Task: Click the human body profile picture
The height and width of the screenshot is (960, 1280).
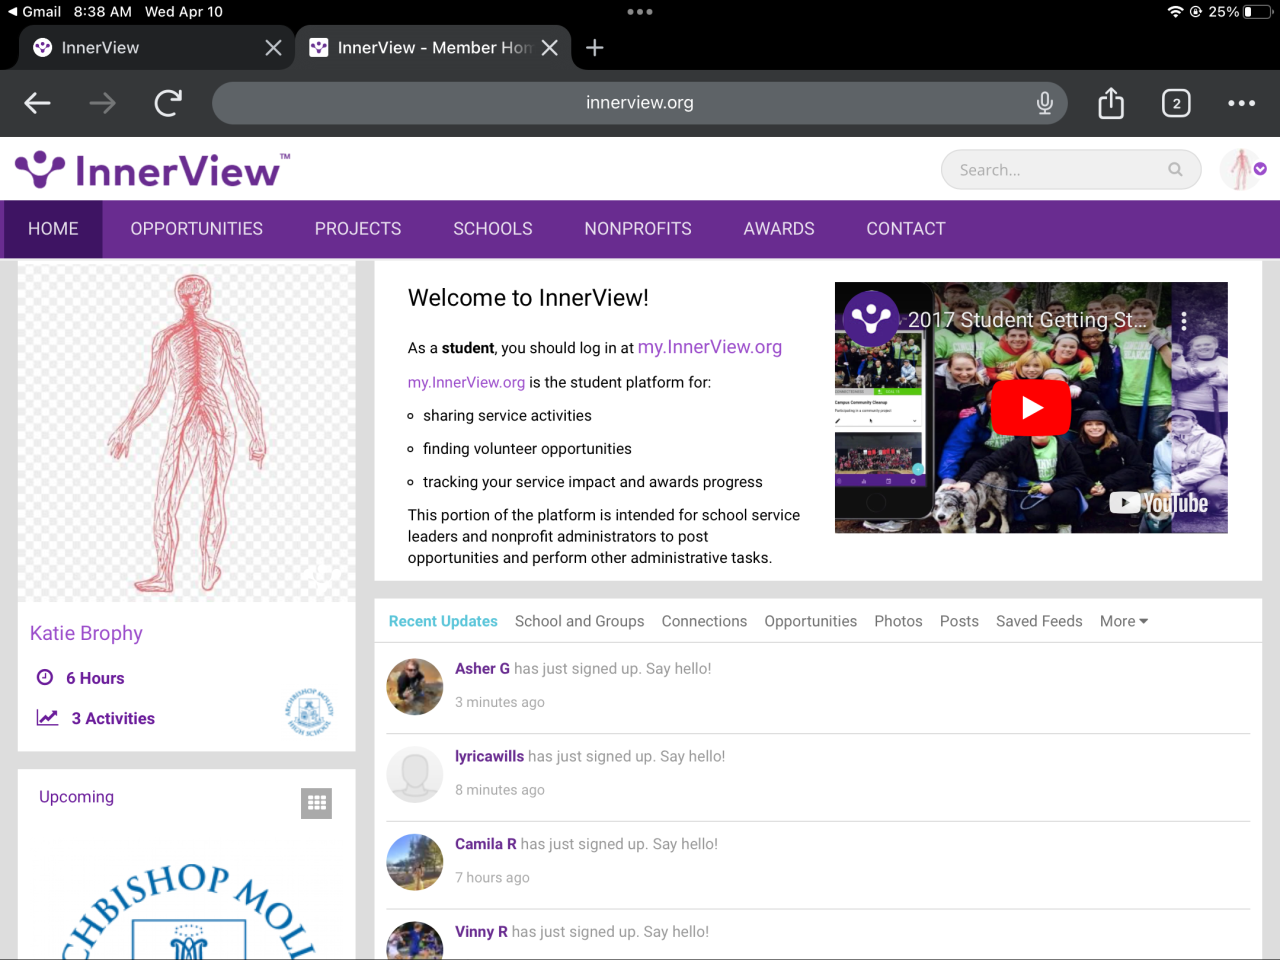Action: tap(187, 433)
